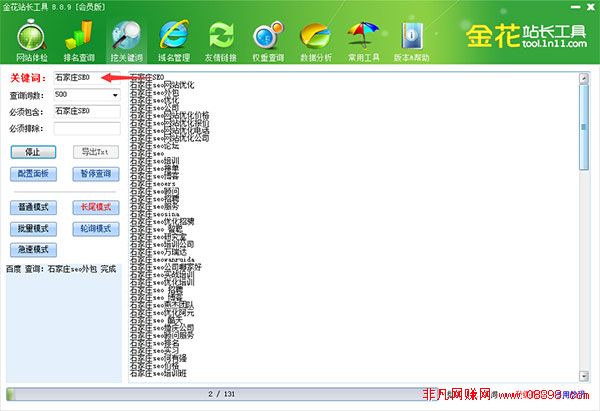Switch to 长尾模式 long-tail mode

pyautogui.click(x=96, y=207)
